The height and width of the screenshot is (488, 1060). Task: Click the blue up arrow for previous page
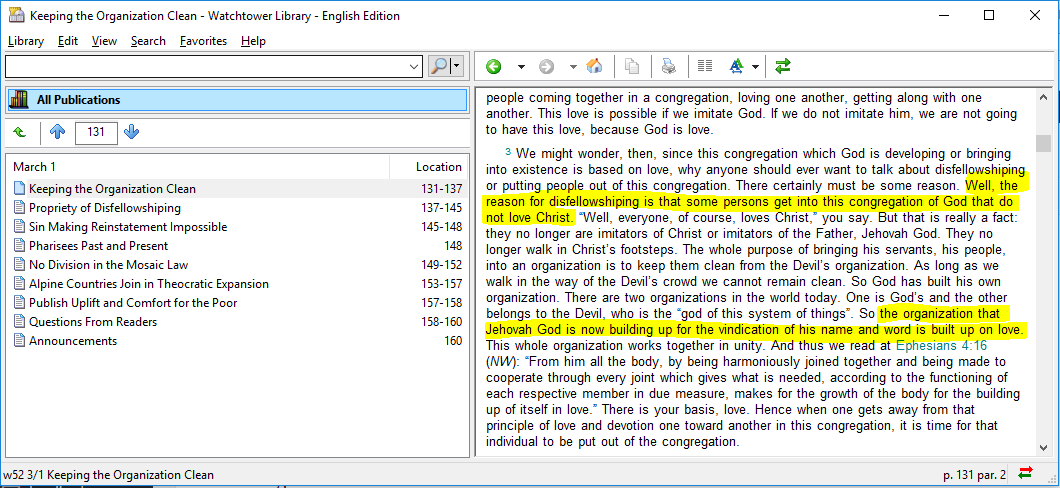(57, 132)
